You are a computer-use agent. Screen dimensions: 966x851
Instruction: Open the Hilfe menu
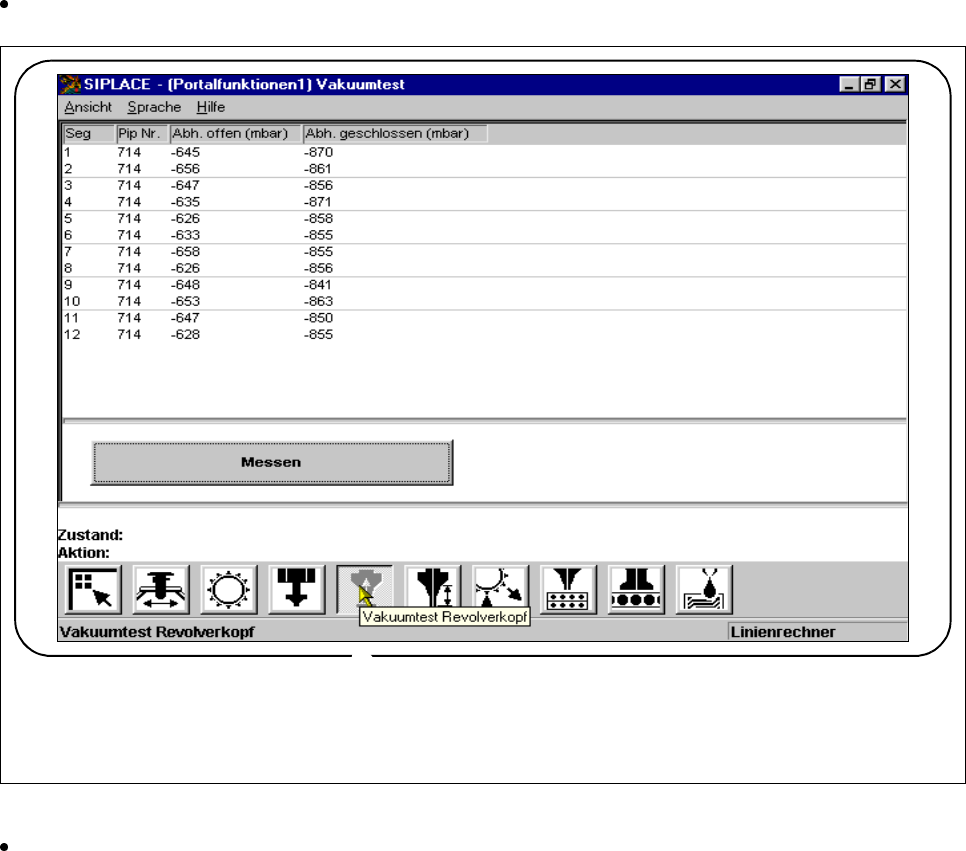point(211,107)
